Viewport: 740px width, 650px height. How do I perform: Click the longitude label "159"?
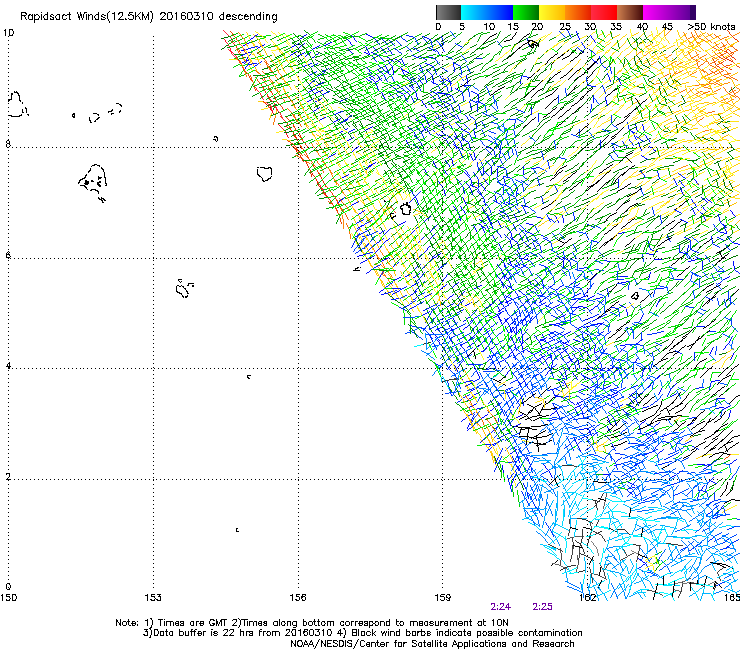tap(442, 598)
